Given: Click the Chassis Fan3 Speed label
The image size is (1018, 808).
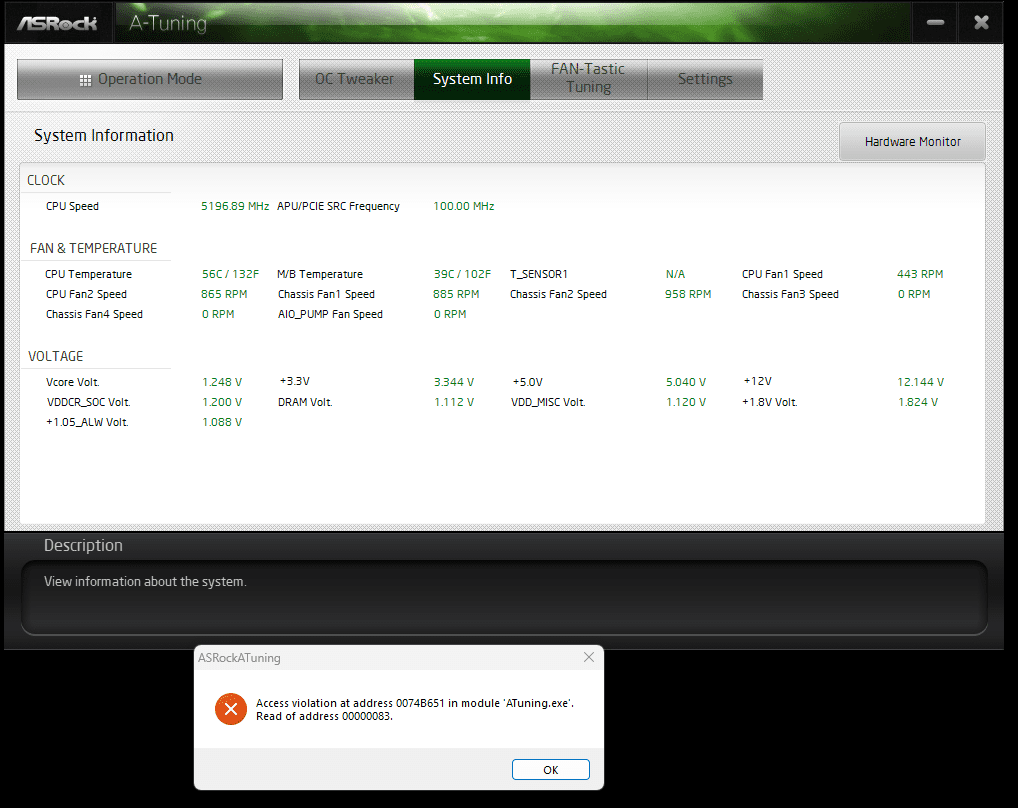Looking at the screenshot, I should pyautogui.click(x=790, y=295).
